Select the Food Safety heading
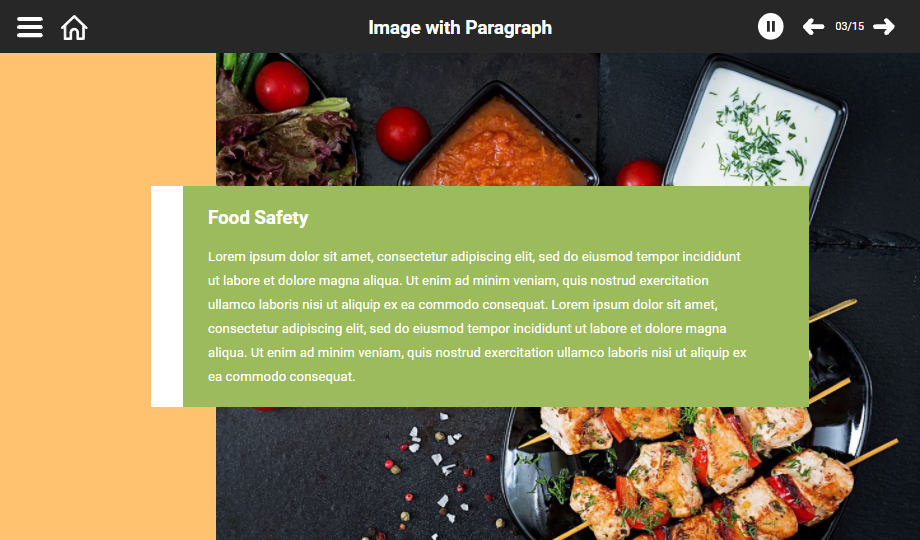Viewport: 920px width, 540px height. pos(258,218)
